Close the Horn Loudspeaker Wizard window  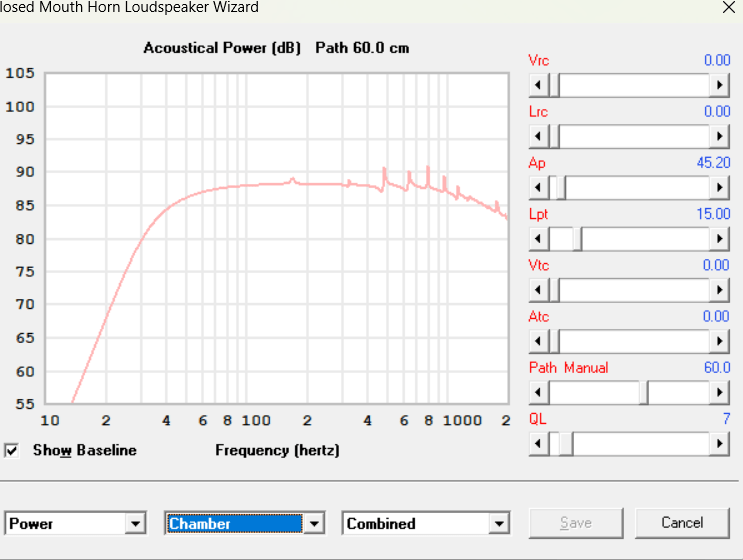coord(729,7)
